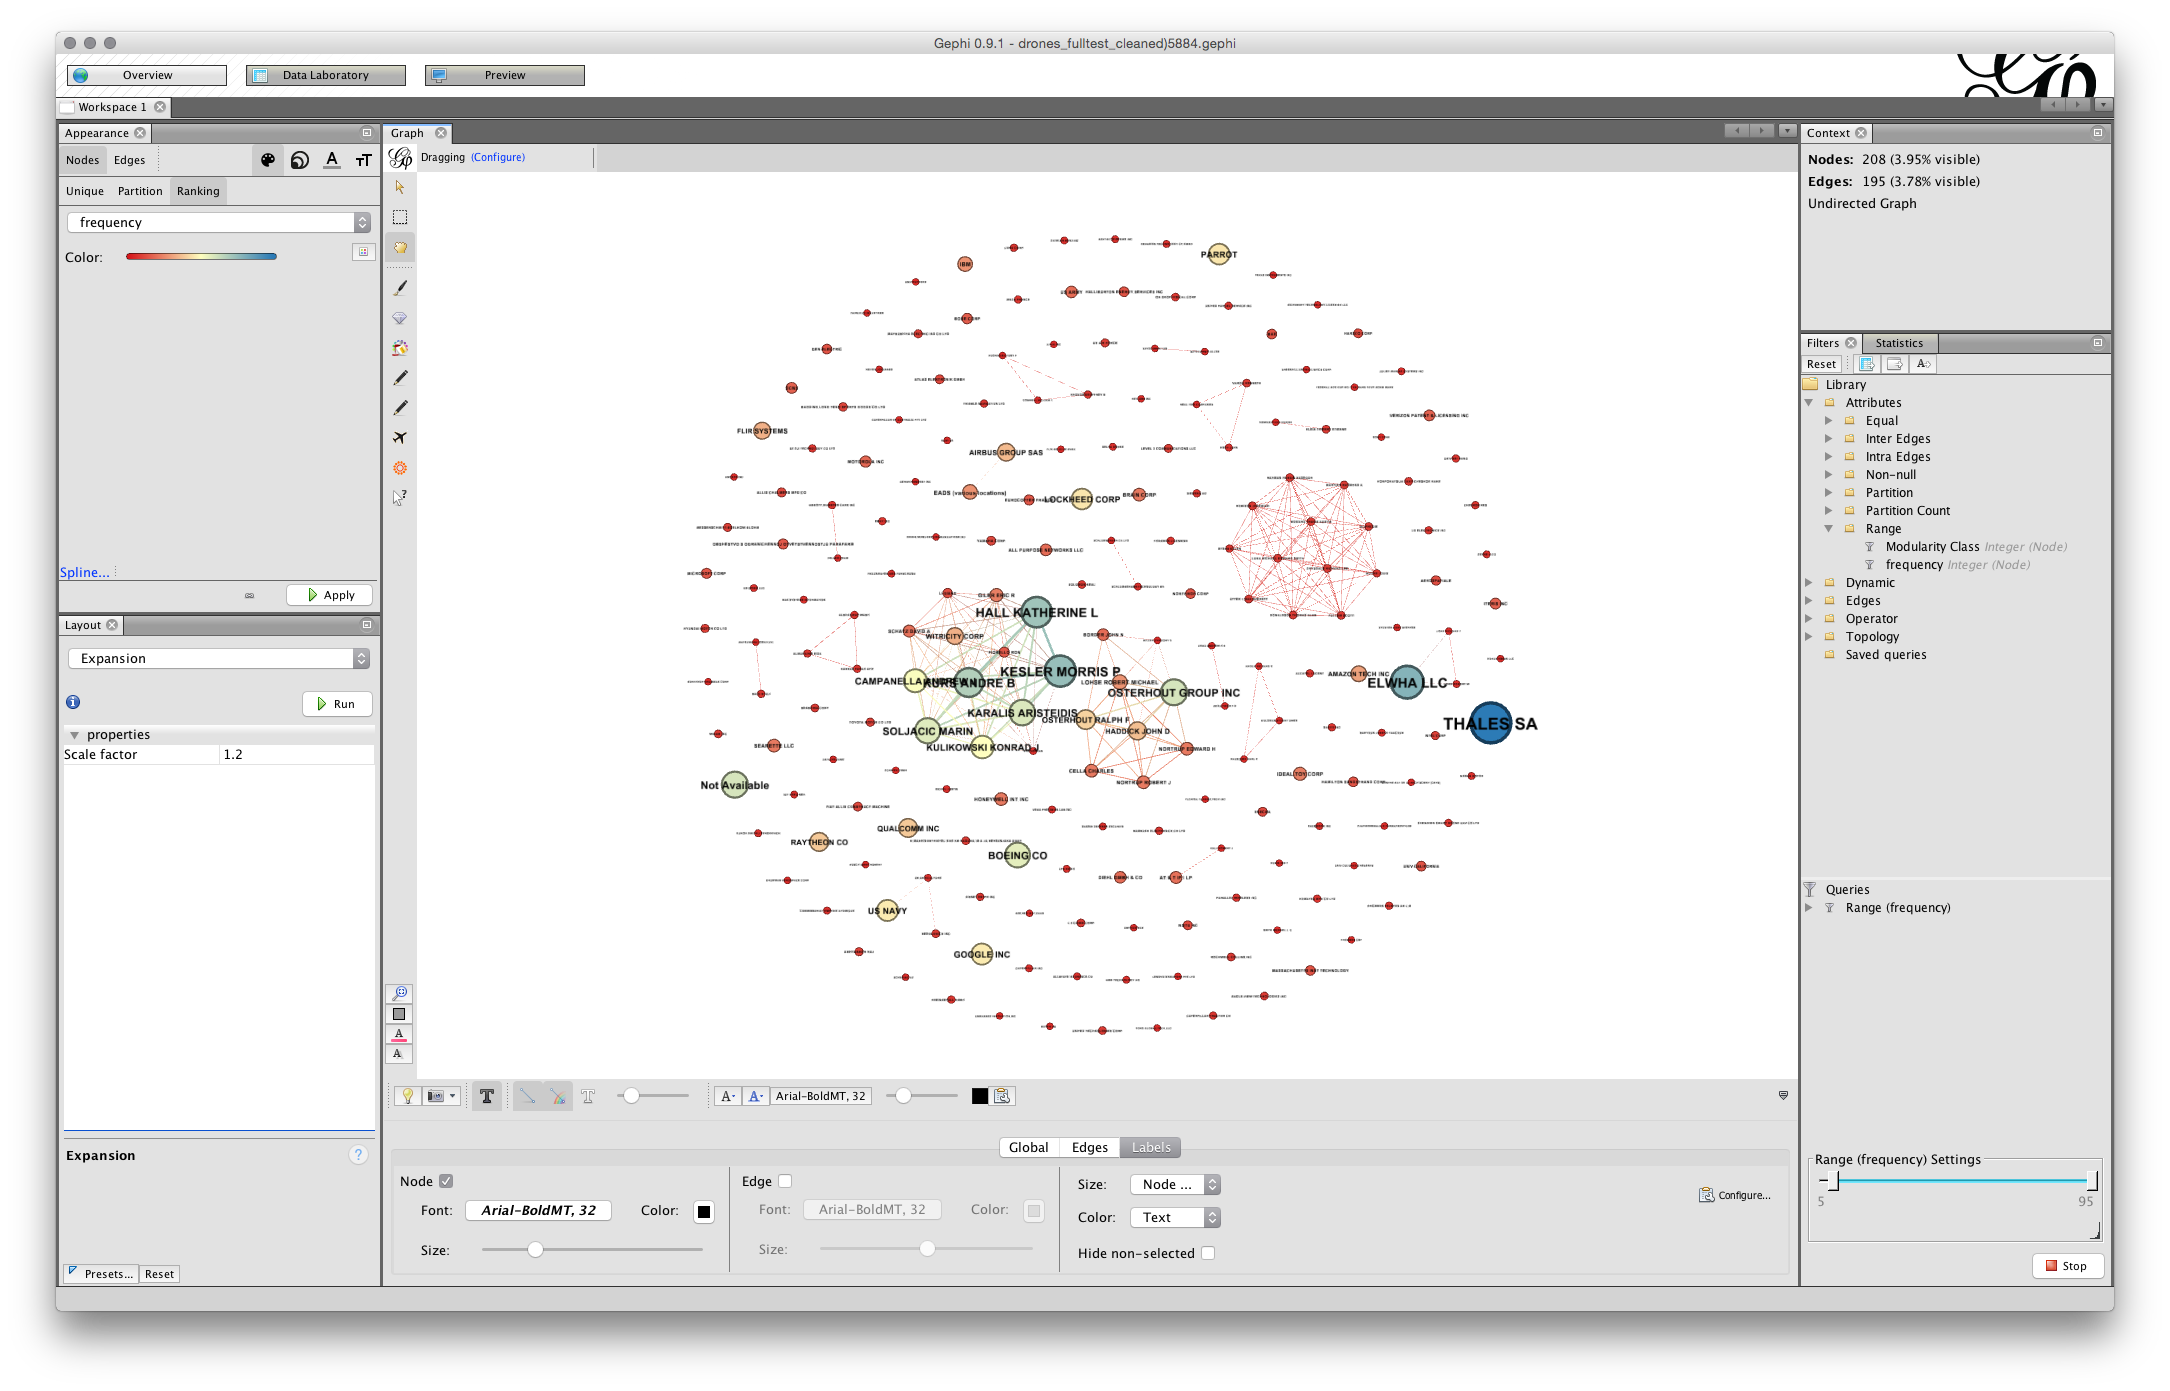Image resolution: width=2170 pixels, height=1391 pixels.
Task: Open the Spline... link
Action: tap(85, 572)
